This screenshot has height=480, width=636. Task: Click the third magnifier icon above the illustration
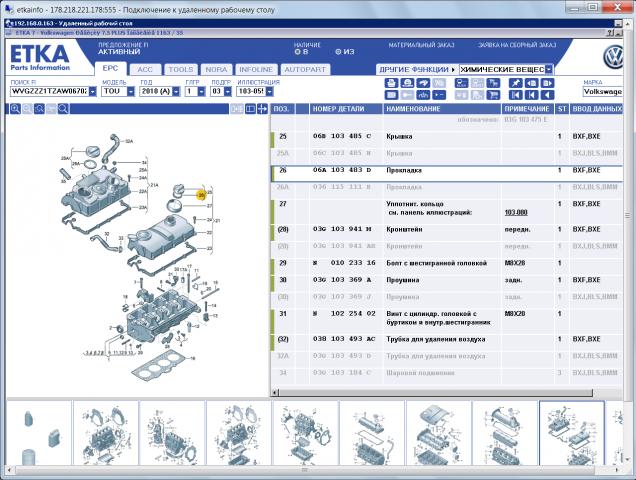(x=39, y=109)
